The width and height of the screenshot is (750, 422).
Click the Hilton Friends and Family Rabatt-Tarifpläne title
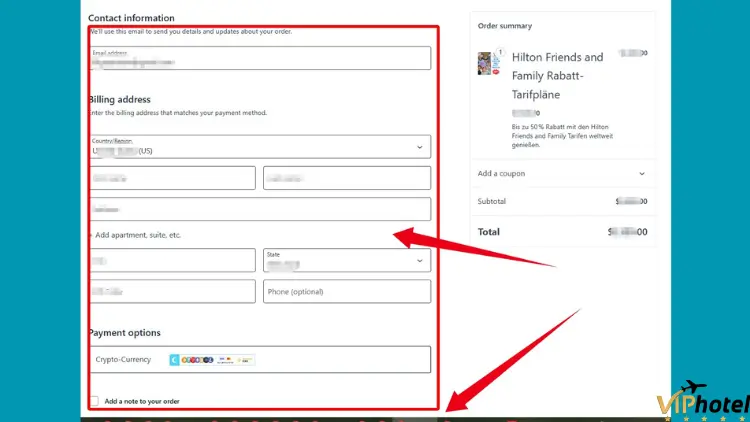557,76
